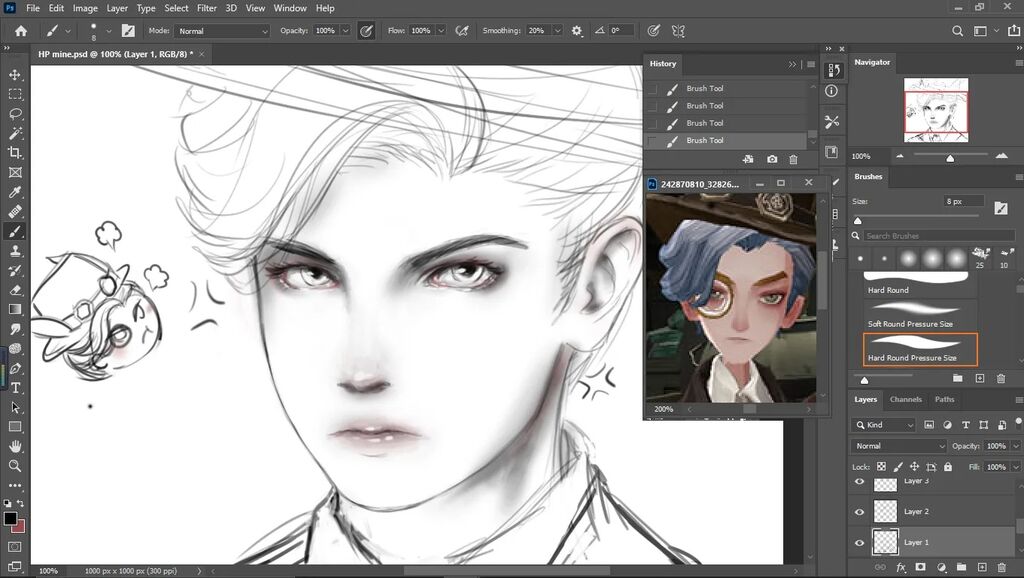The width and height of the screenshot is (1024, 578).
Task: Select the Gradient tool
Action: (x=15, y=310)
